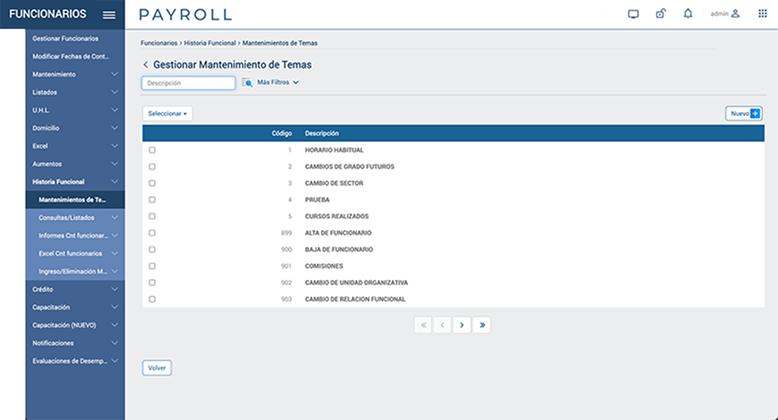Image resolution: width=778 pixels, height=420 pixels.
Task: Click the Descripción search input field
Action: 188,83
